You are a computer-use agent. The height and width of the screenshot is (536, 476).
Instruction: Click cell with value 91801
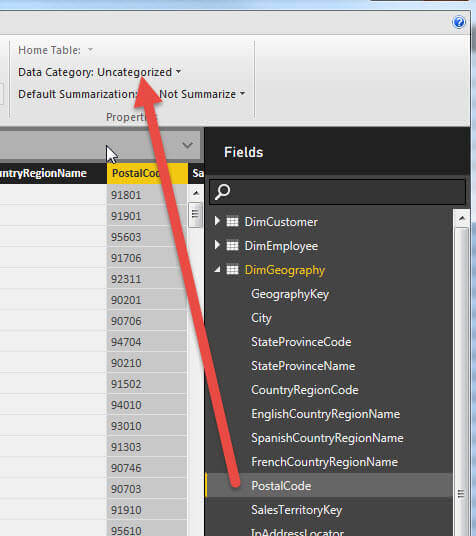(147, 195)
